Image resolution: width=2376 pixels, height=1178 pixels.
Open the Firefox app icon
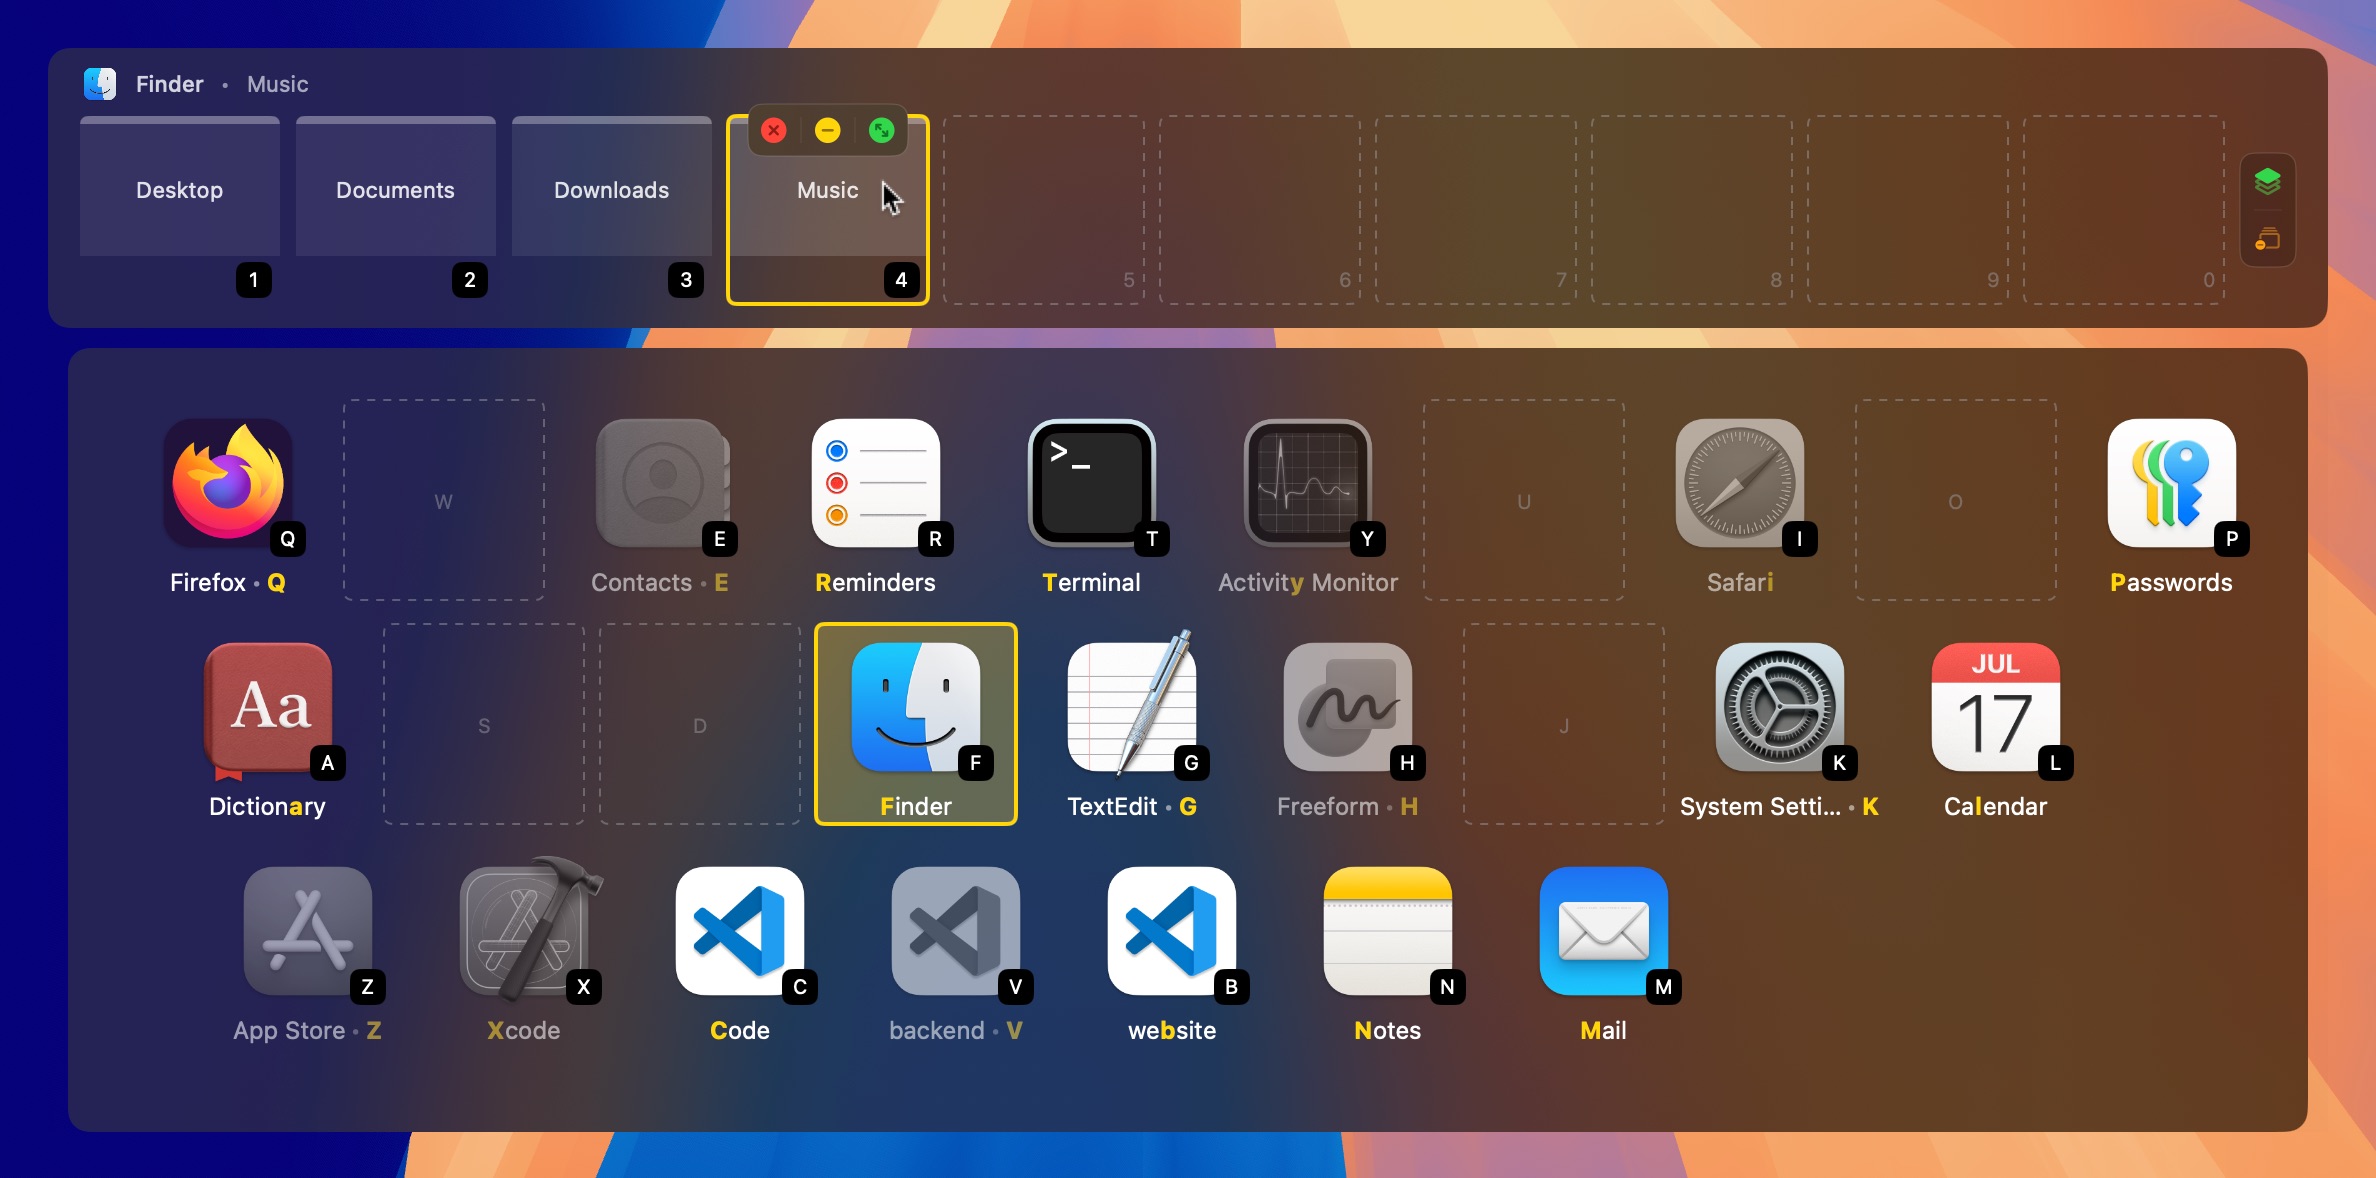(228, 482)
